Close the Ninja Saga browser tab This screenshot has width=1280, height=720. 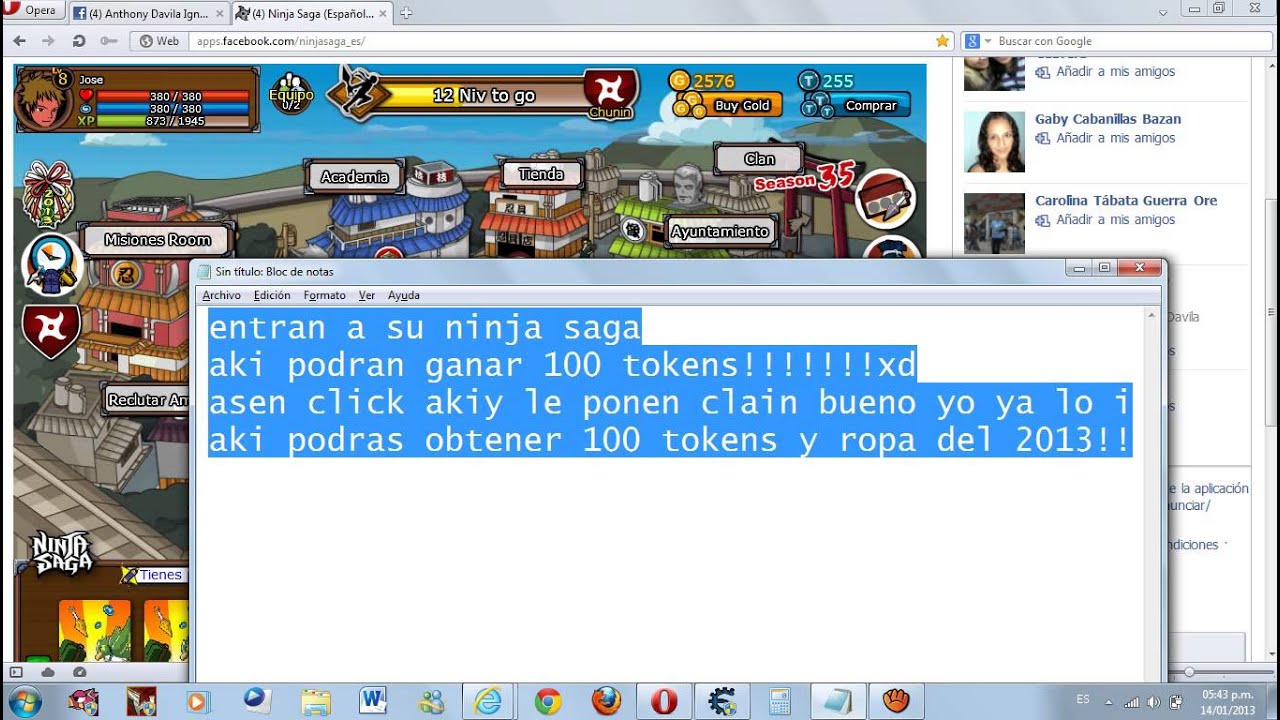(x=383, y=14)
